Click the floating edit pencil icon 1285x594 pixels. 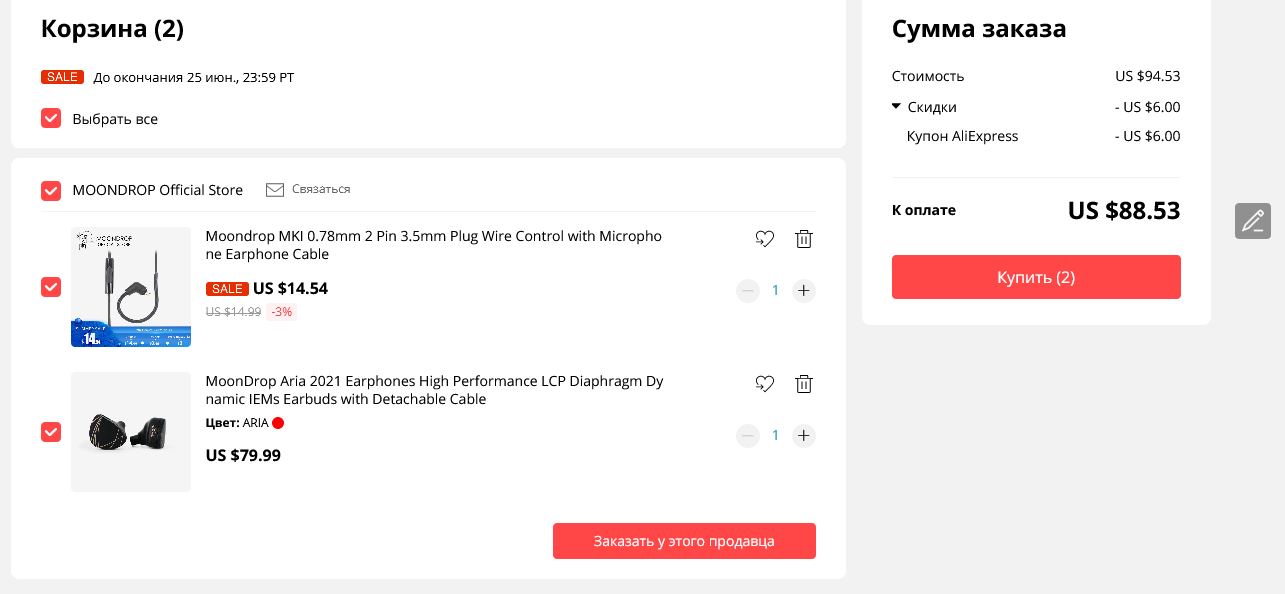click(x=1252, y=221)
